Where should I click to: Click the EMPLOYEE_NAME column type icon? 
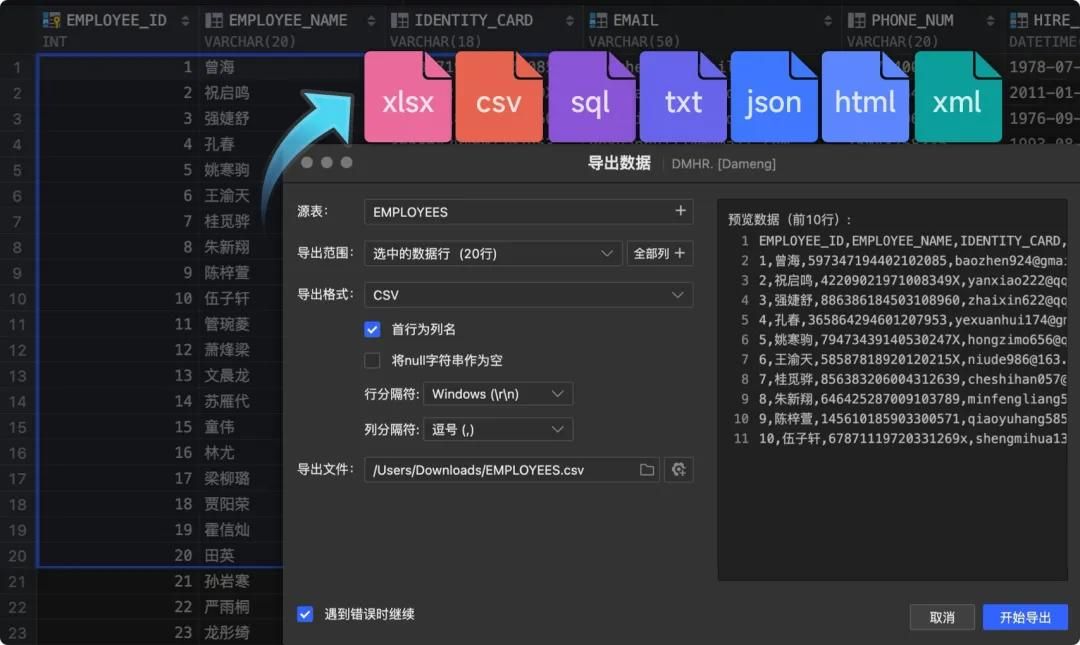click(214, 21)
